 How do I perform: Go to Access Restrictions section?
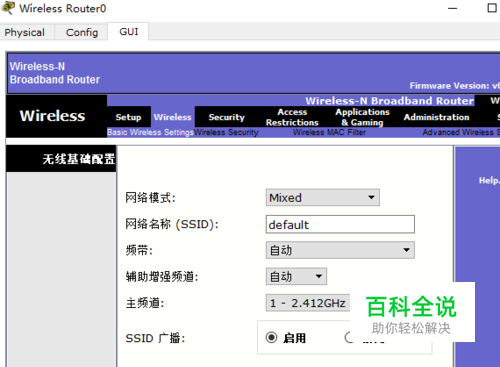pyautogui.click(x=292, y=117)
